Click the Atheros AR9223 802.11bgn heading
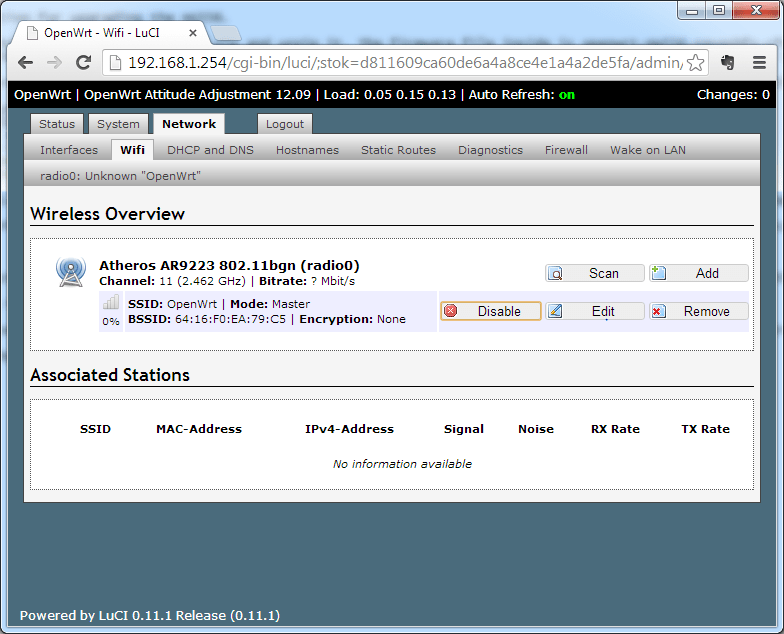Viewport: 784px width, 634px height. pyautogui.click(x=230, y=266)
